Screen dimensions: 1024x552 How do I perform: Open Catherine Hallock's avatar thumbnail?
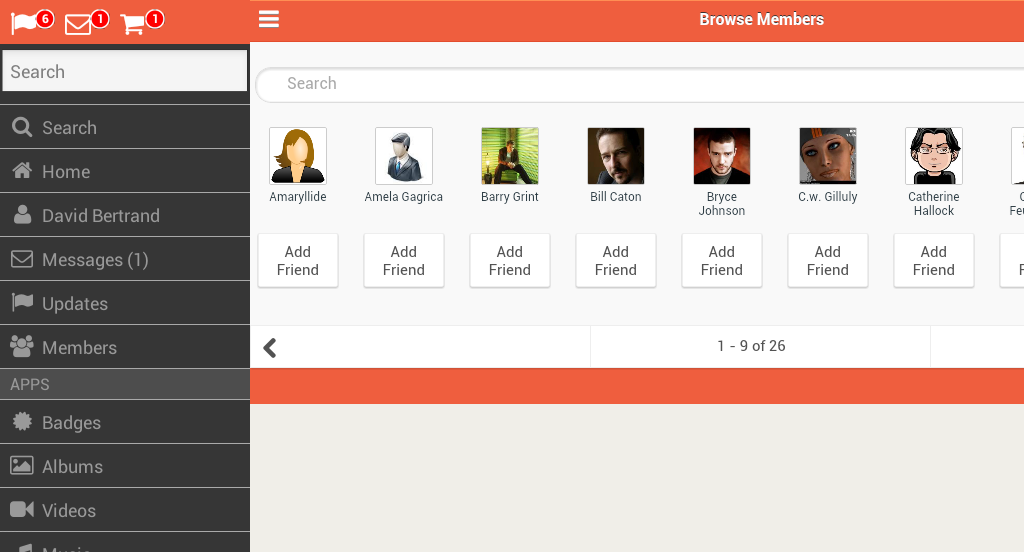[x=934, y=156]
